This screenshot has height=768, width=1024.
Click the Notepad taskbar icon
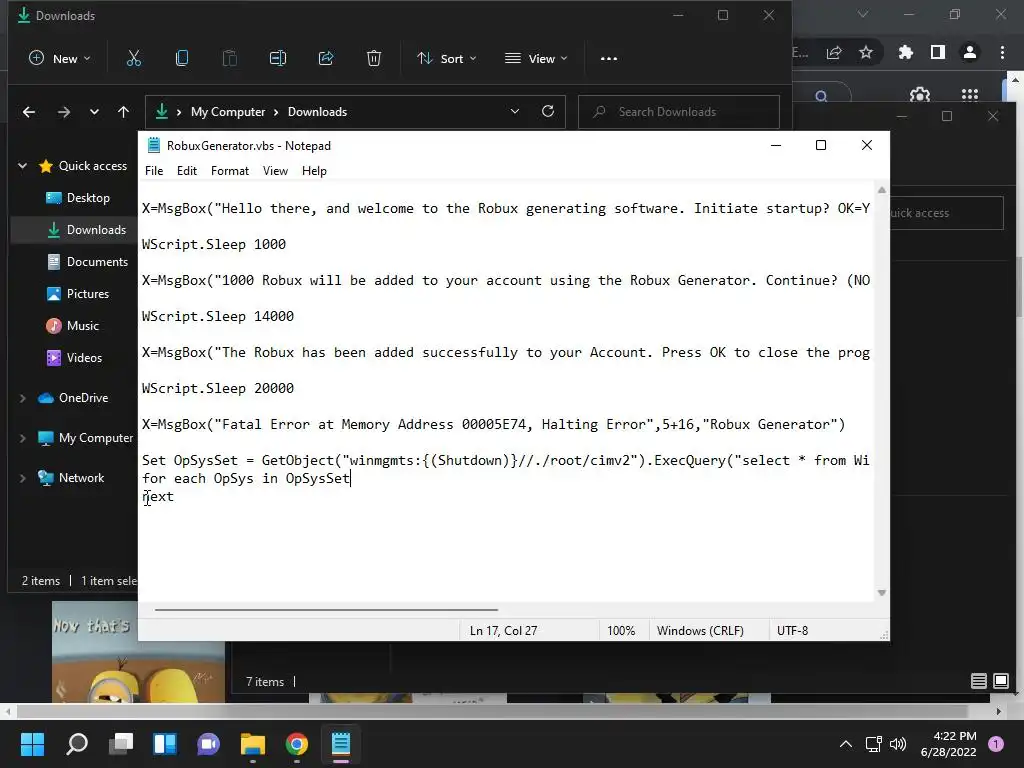341,744
